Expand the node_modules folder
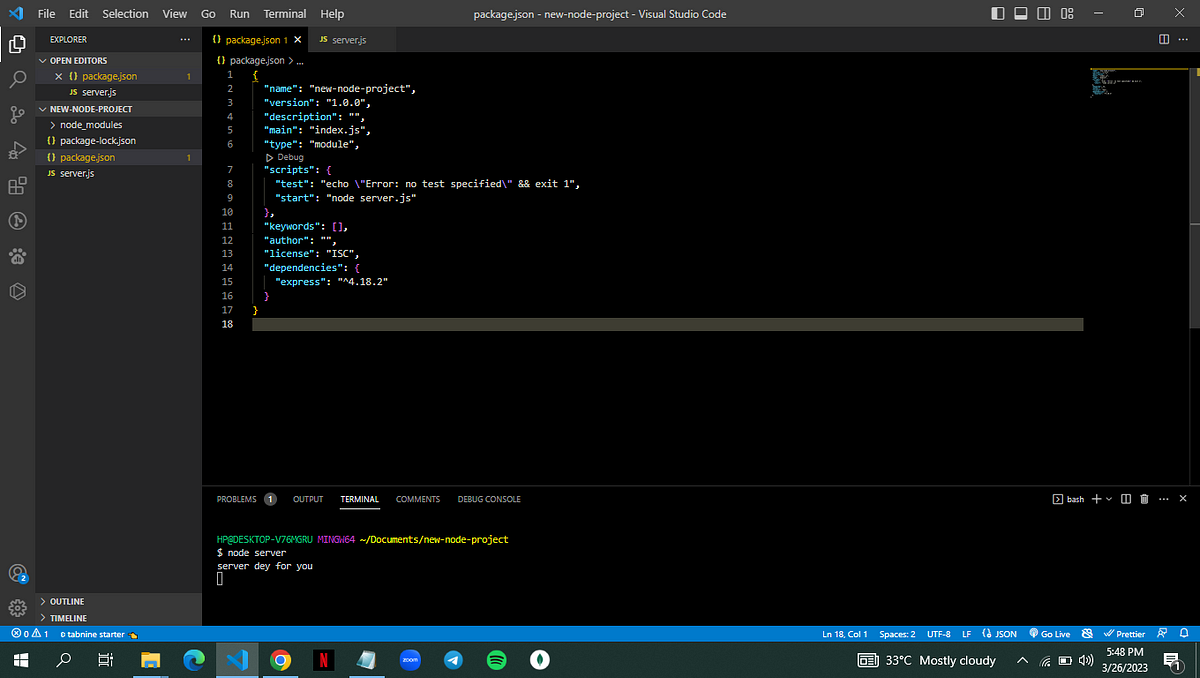 click(118, 125)
